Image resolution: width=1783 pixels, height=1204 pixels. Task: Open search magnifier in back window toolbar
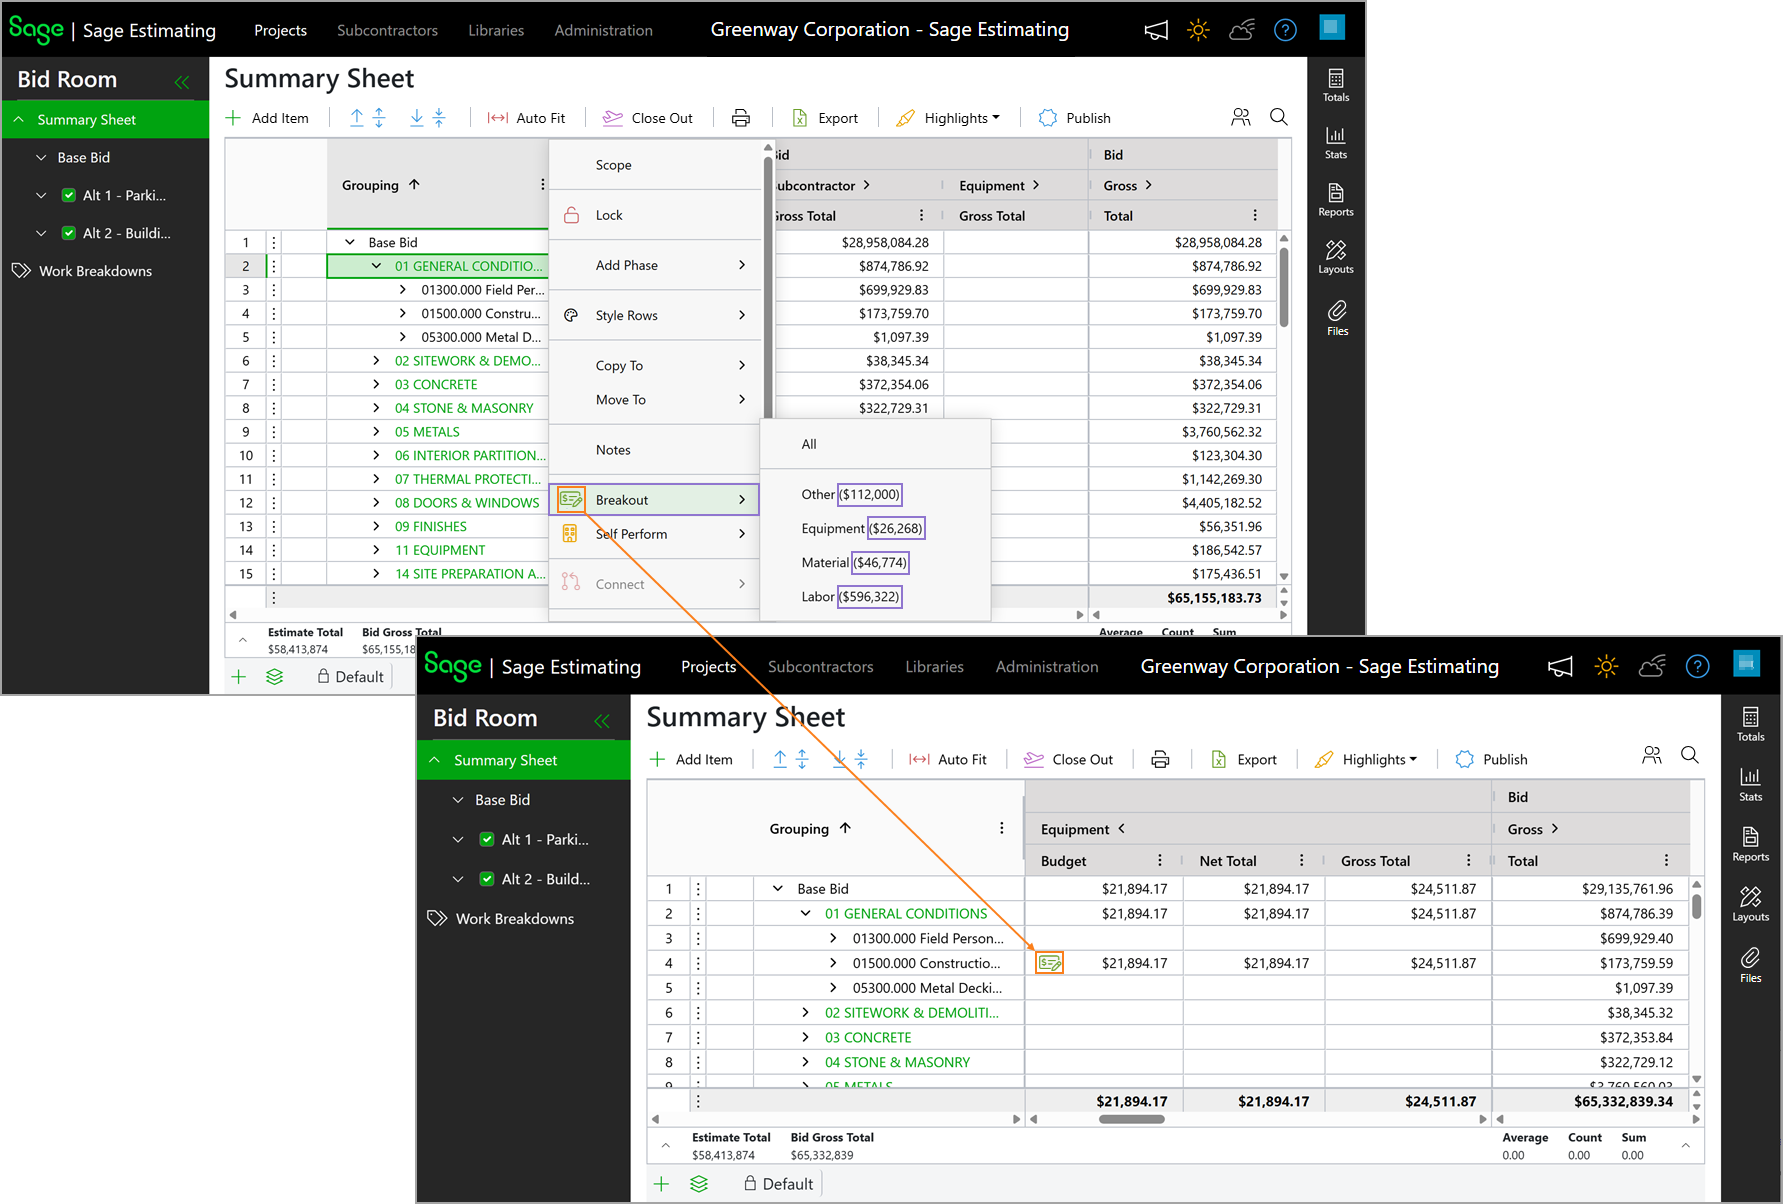1278,117
